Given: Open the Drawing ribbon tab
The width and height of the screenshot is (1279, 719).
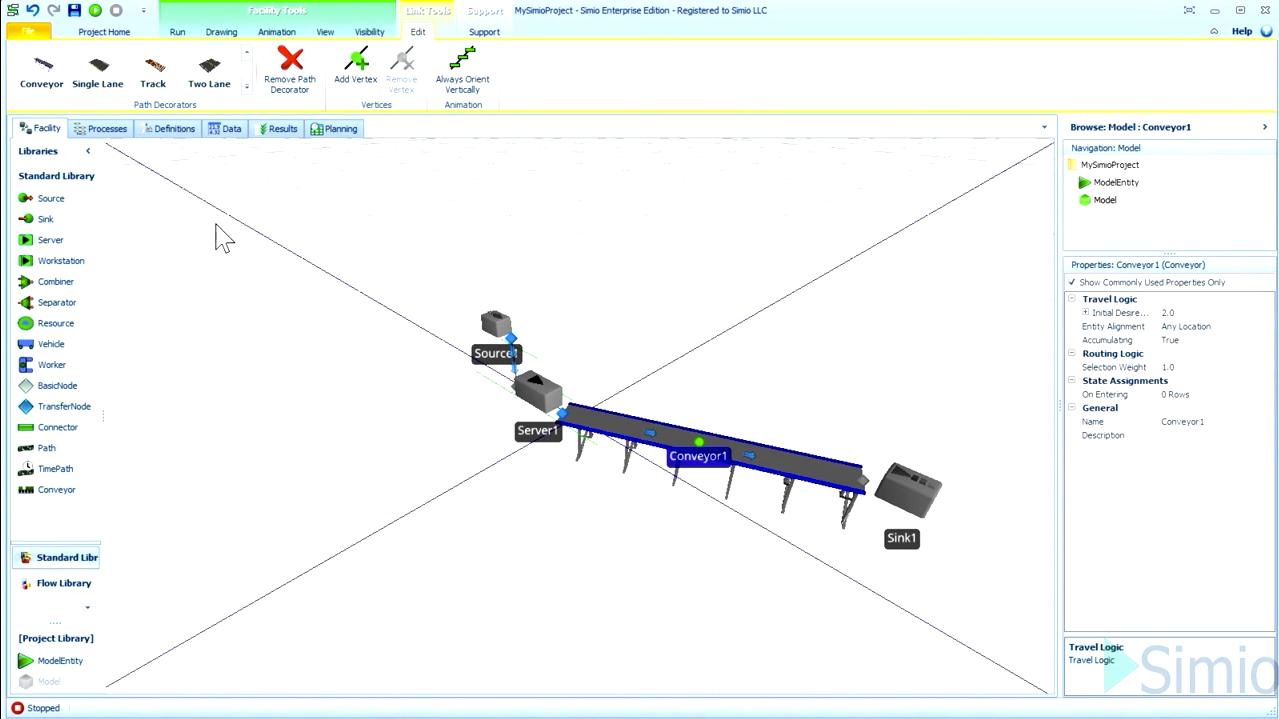Looking at the screenshot, I should pyautogui.click(x=221, y=32).
